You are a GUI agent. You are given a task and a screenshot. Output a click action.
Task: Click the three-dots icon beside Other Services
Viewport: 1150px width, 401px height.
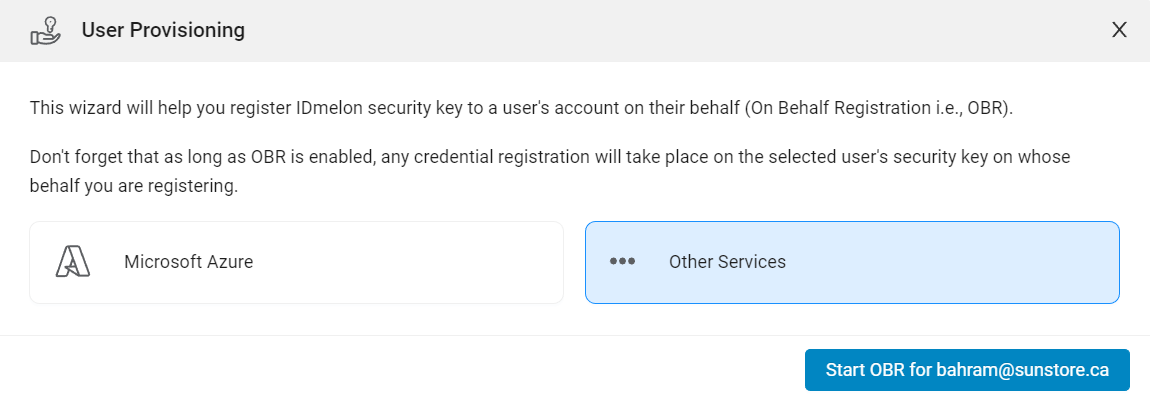(623, 261)
